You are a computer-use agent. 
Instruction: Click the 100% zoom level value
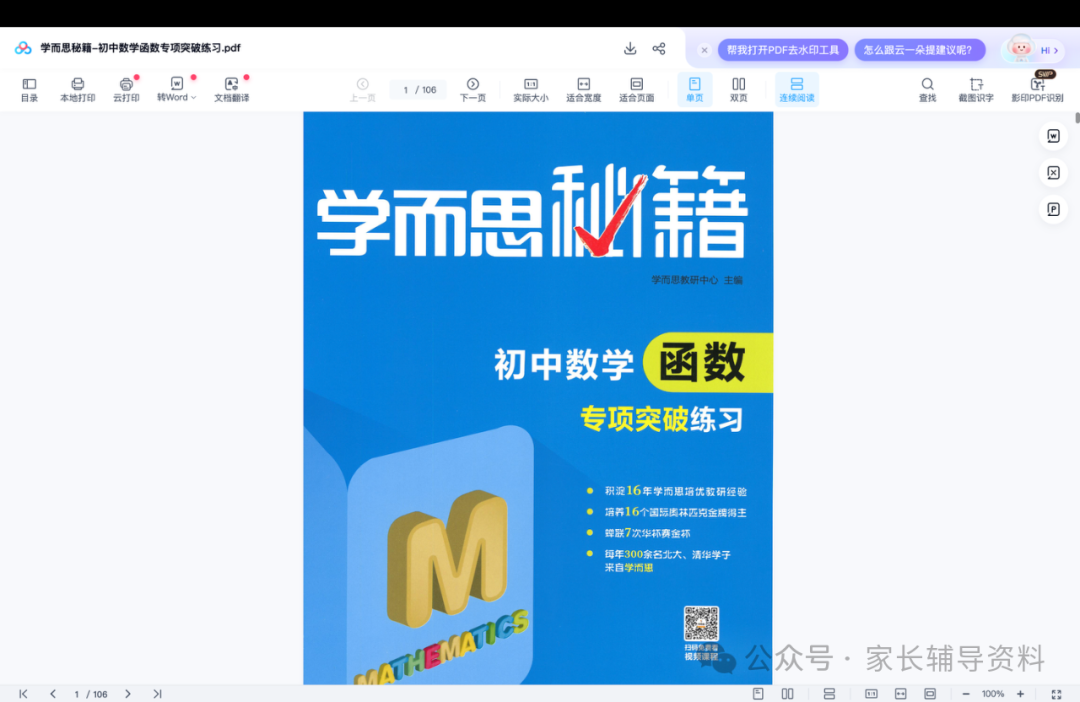pos(993,694)
